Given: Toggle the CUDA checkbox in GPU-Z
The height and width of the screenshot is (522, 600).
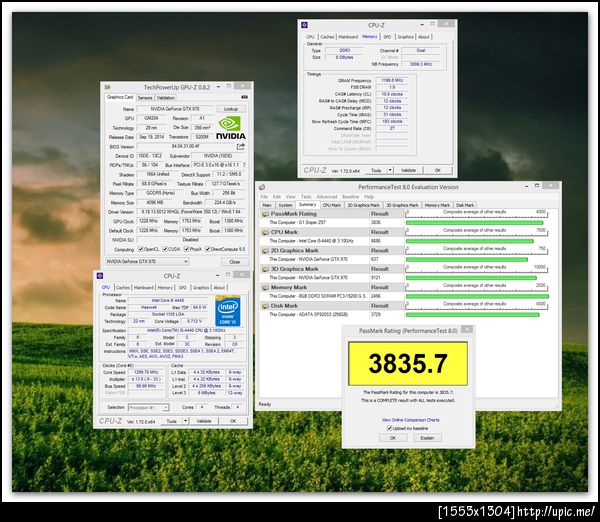Looking at the screenshot, I should tap(165, 249).
